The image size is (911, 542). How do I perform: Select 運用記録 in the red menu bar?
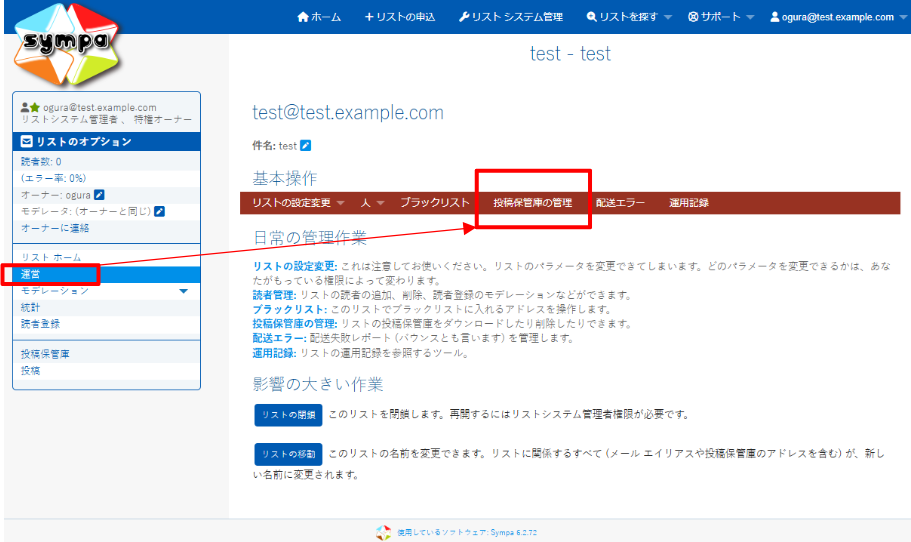(688, 203)
